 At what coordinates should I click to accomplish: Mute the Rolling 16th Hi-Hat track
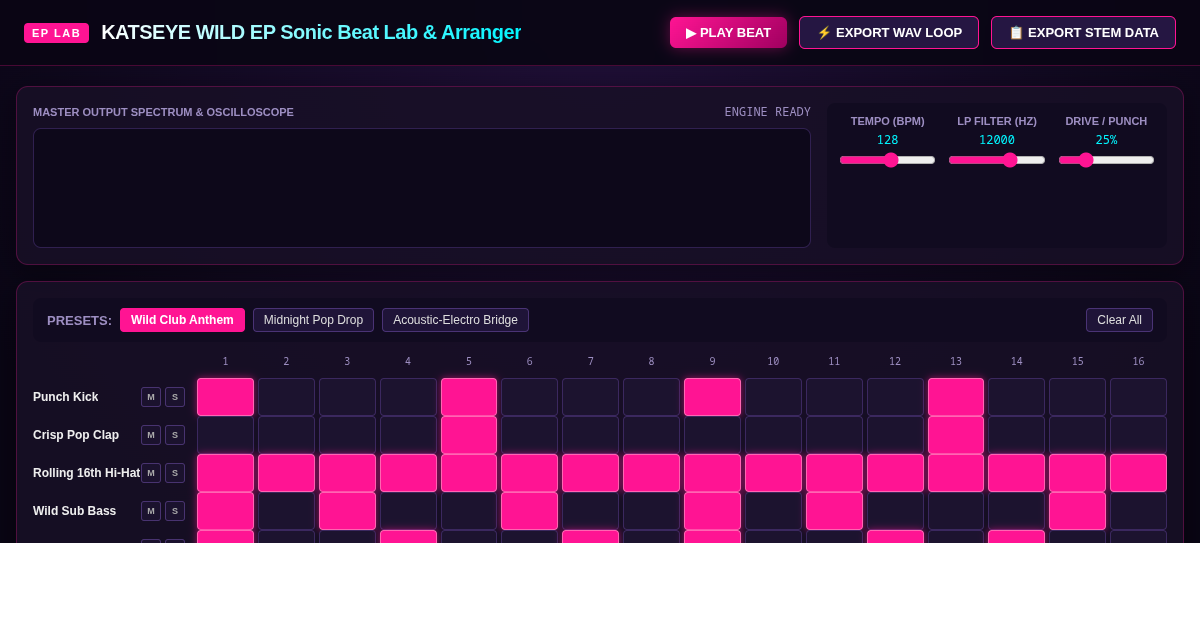151,473
